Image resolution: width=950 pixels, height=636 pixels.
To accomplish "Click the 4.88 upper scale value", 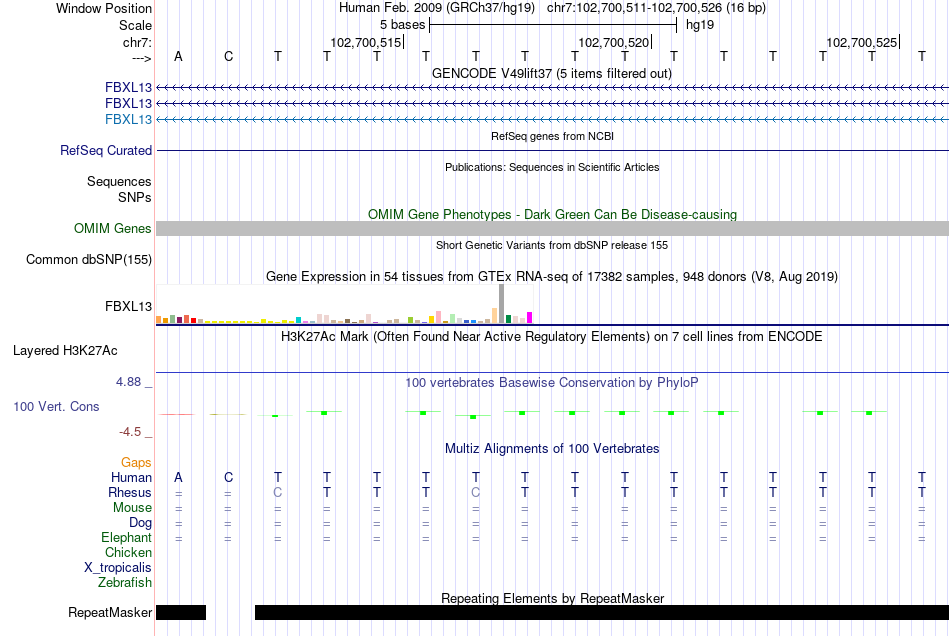I will [x=128, y=382].
